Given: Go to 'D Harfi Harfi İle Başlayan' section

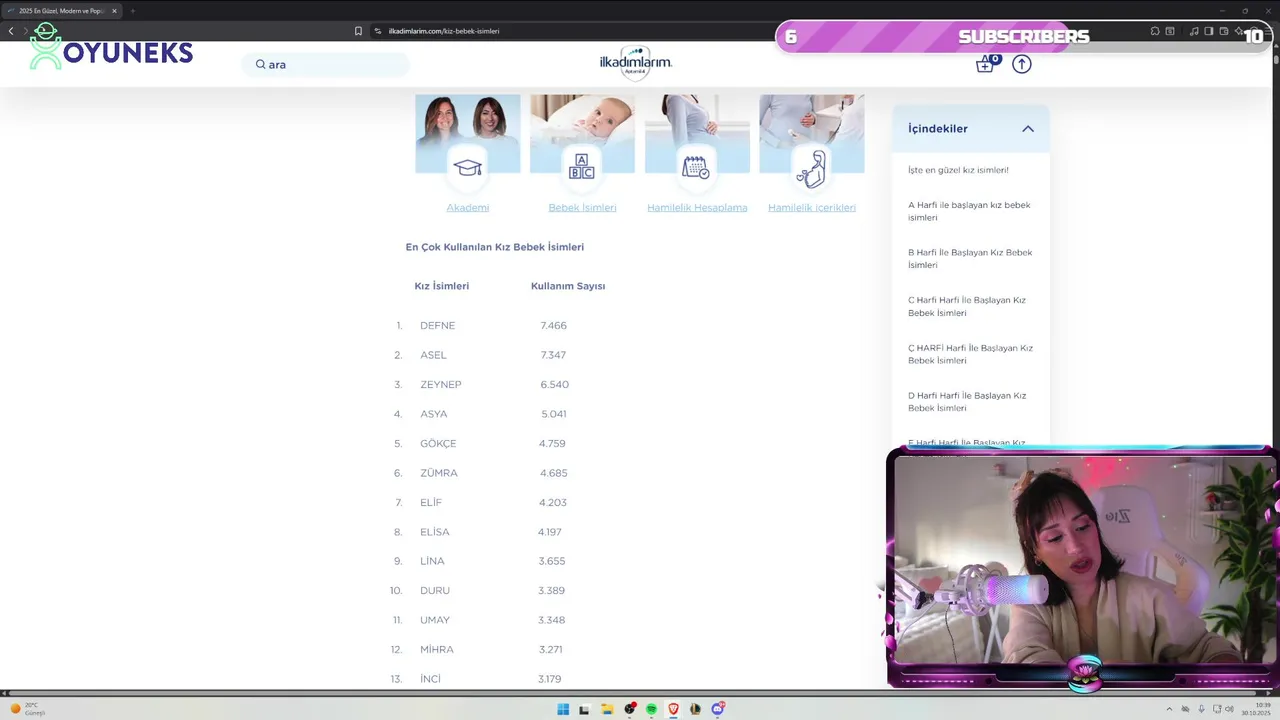Looking at the screenshot, I should [967, 401].
